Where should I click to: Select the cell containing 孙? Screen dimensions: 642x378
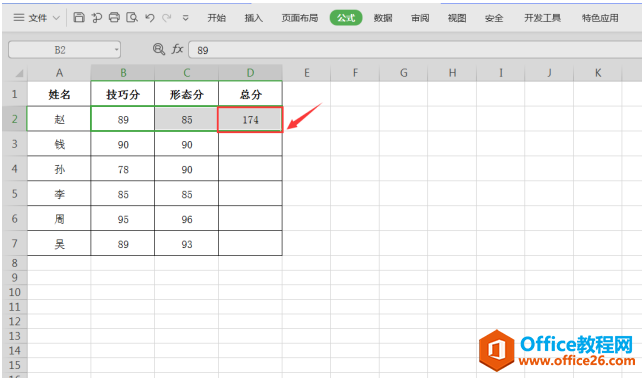tap(59, 169)
